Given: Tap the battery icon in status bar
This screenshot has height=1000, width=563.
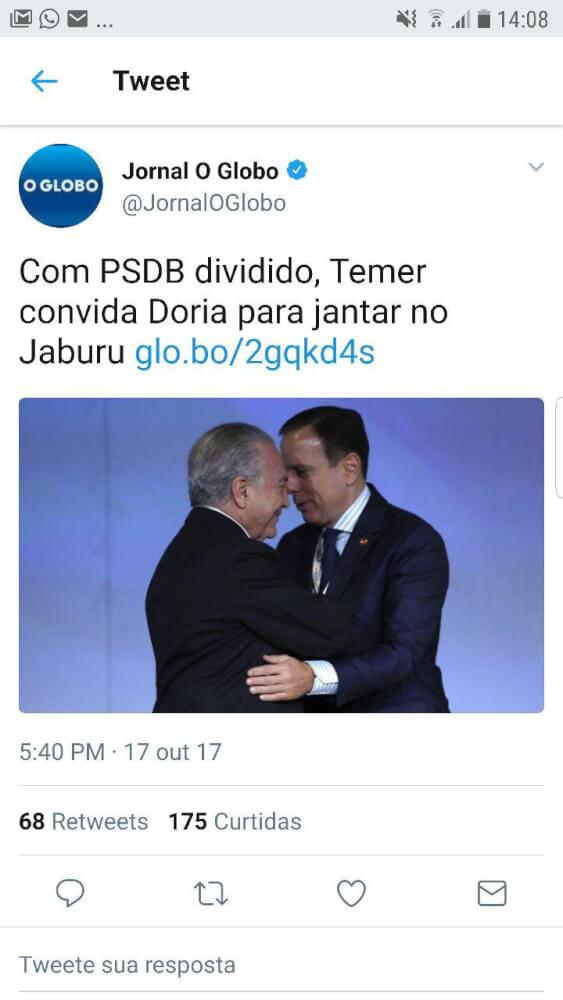Looking at the screenshot, I should tap(485, 20).
